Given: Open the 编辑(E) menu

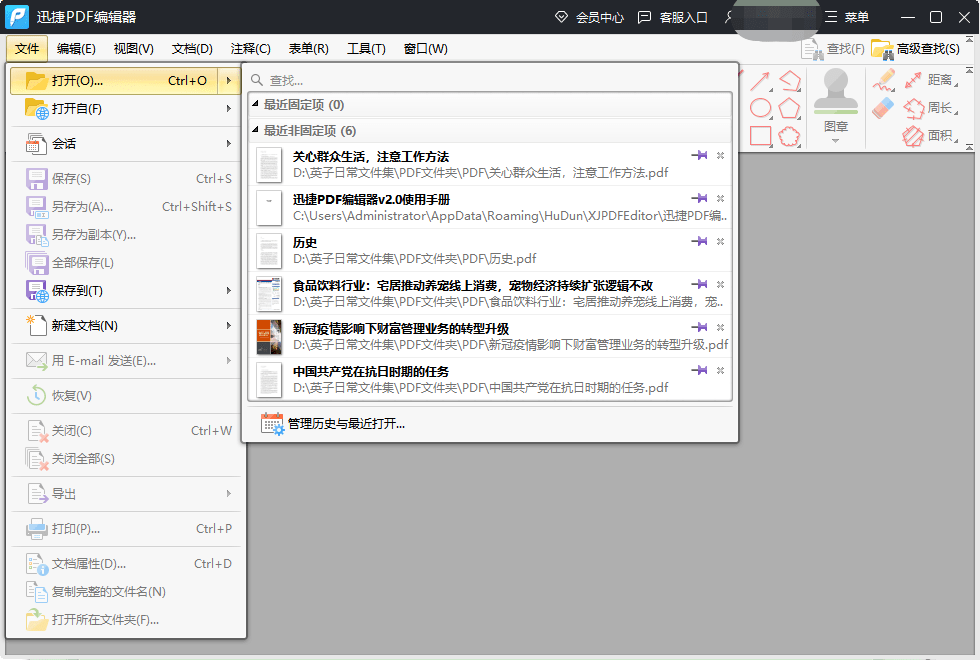Looking at the screenshot, I should (76, 49).
